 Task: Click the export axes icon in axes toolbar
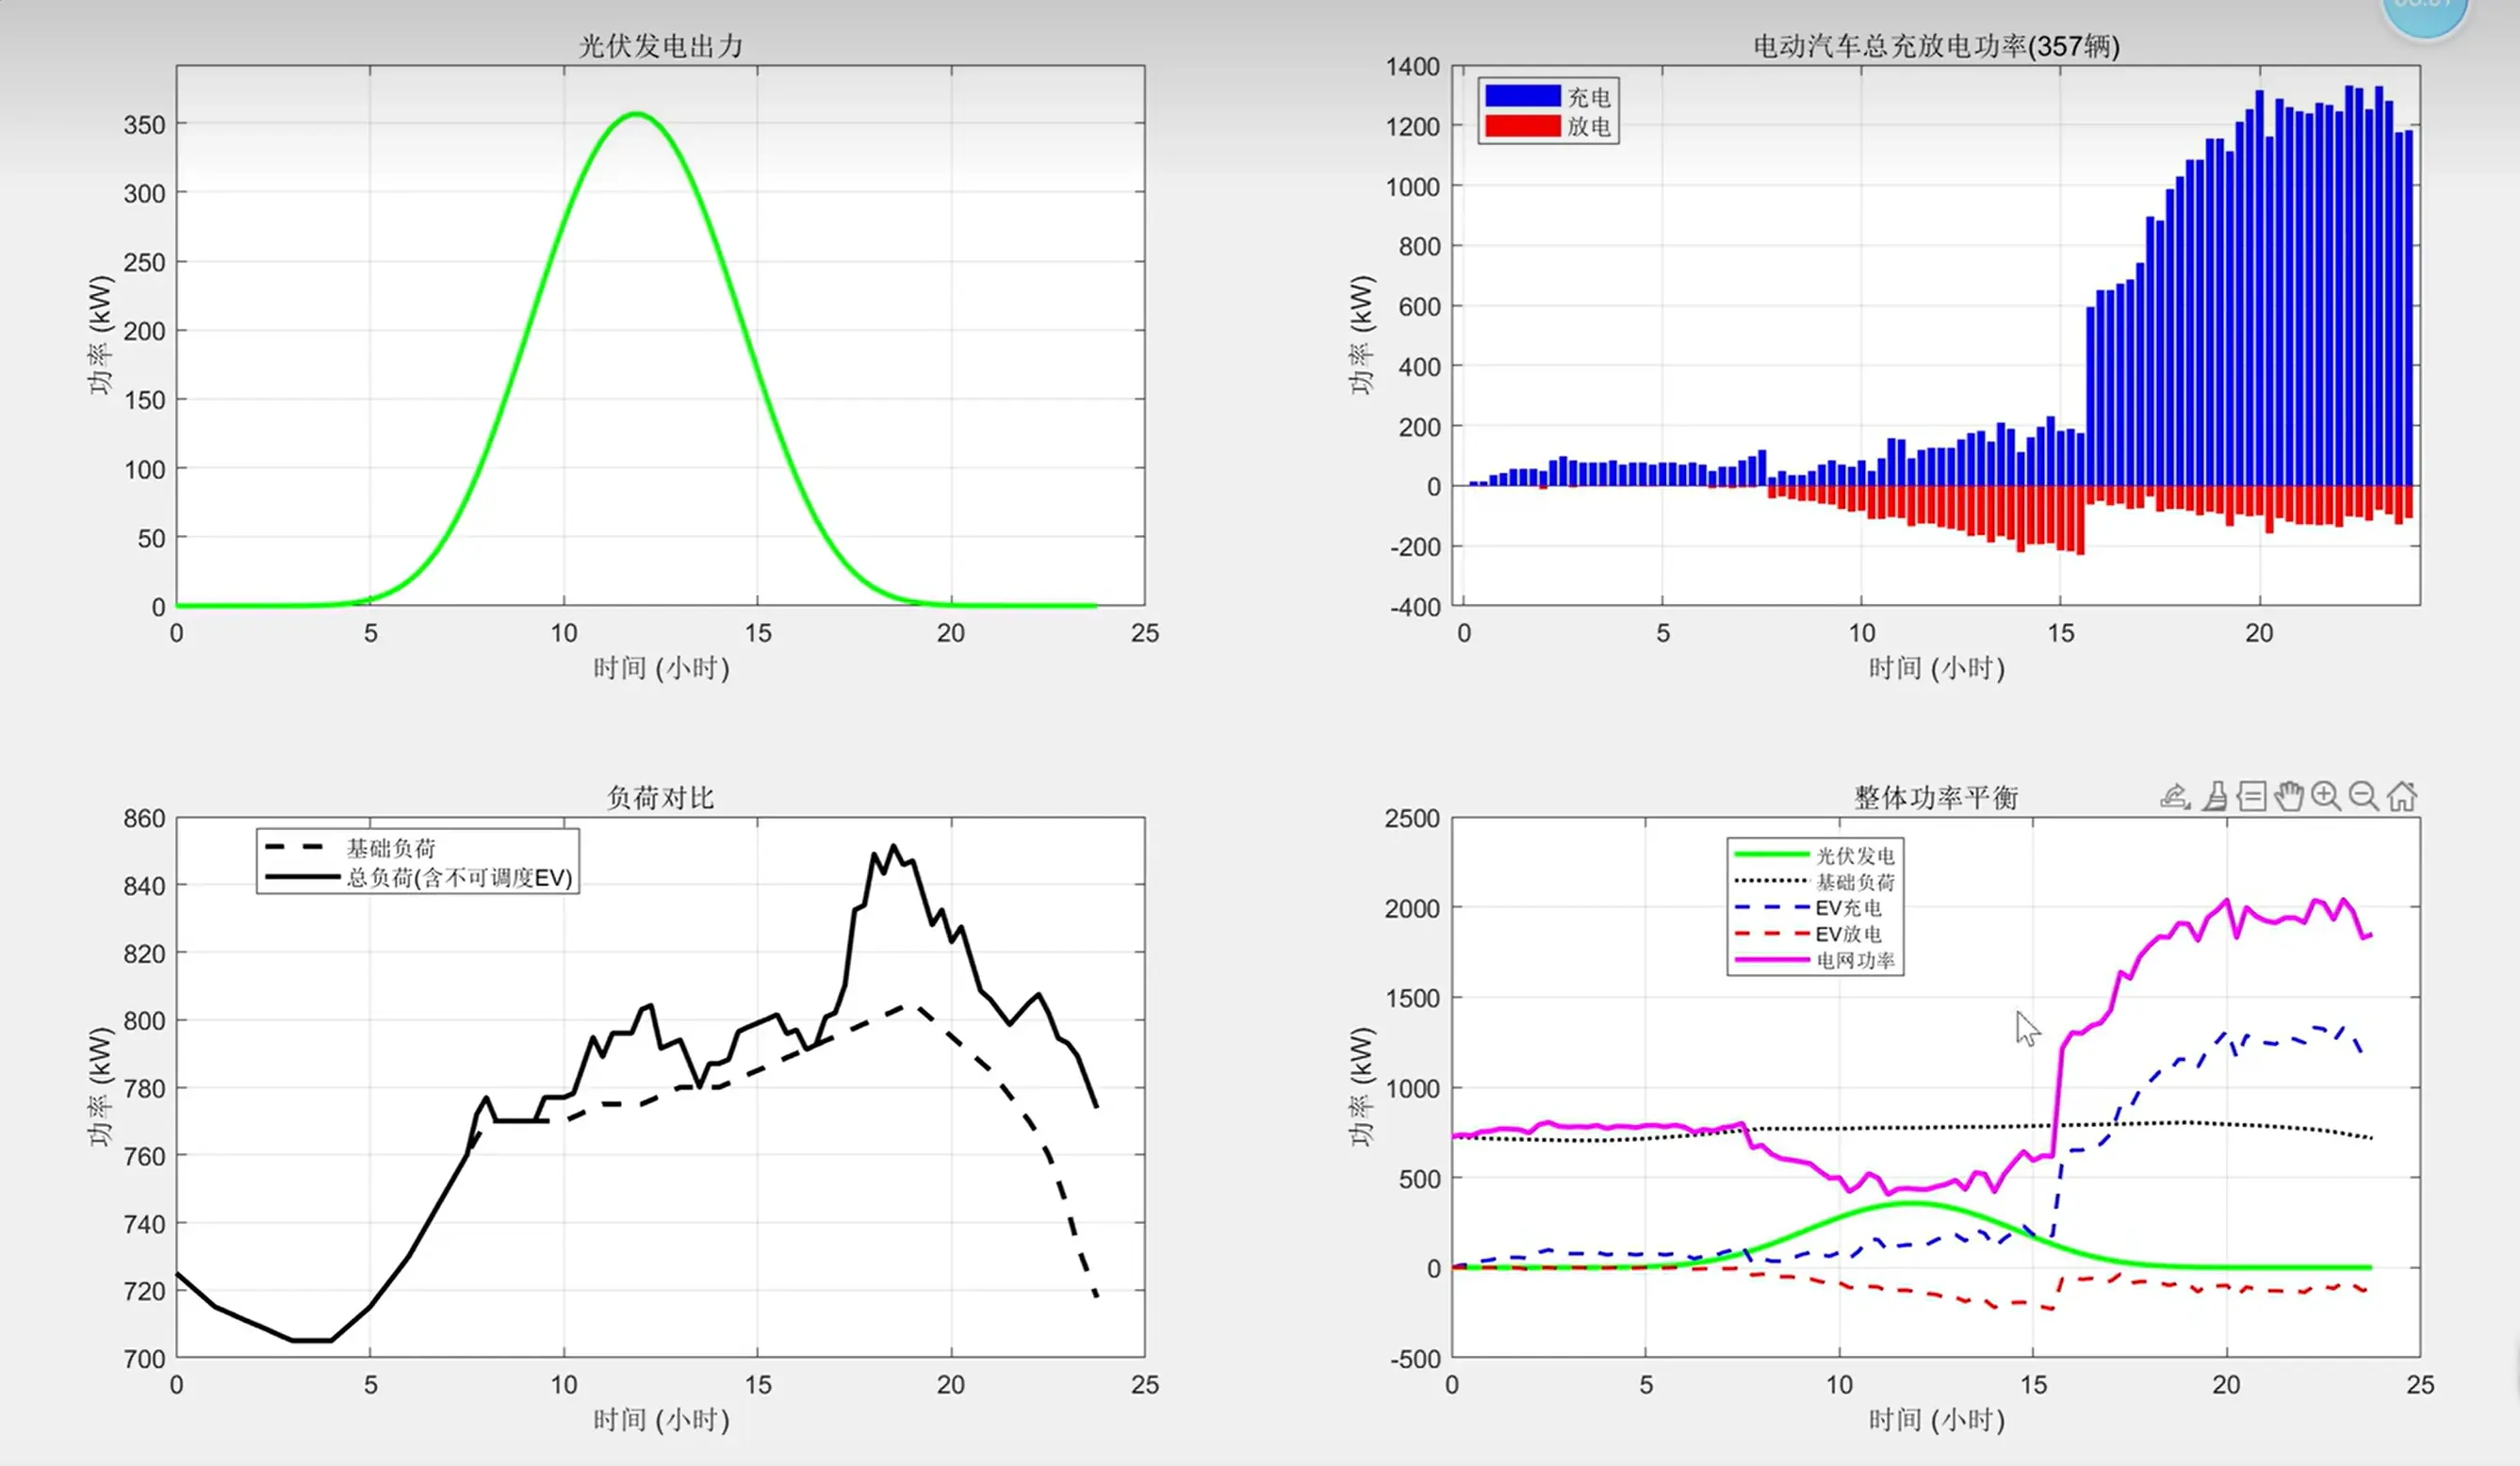pyautogui.click(x=2175, y=796)
